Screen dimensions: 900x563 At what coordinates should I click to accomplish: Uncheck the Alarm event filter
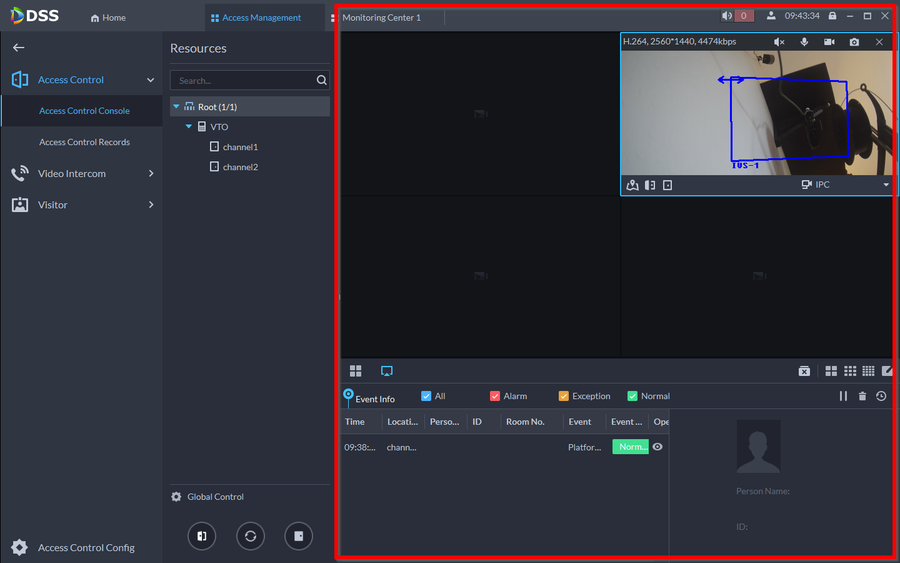pos(495,396)
